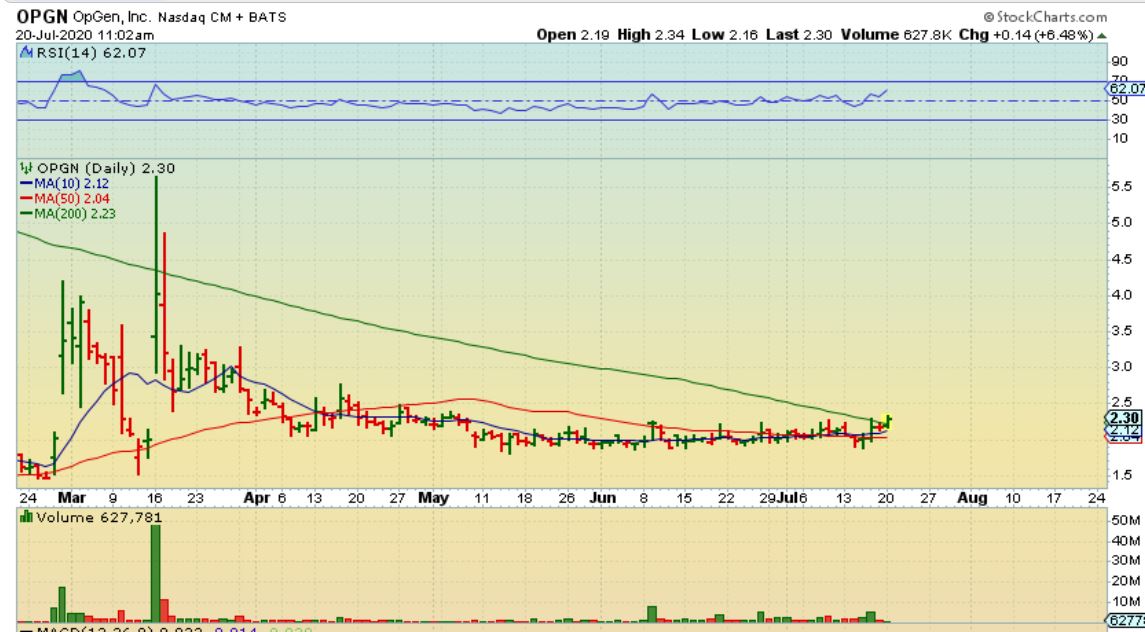Click the RSI peak shaded above 70

[x=71, y=76]
